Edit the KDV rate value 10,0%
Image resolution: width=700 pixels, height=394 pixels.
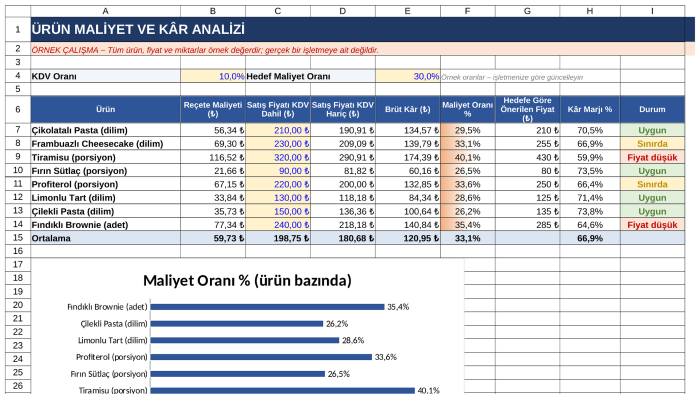(x=213, y=76)
